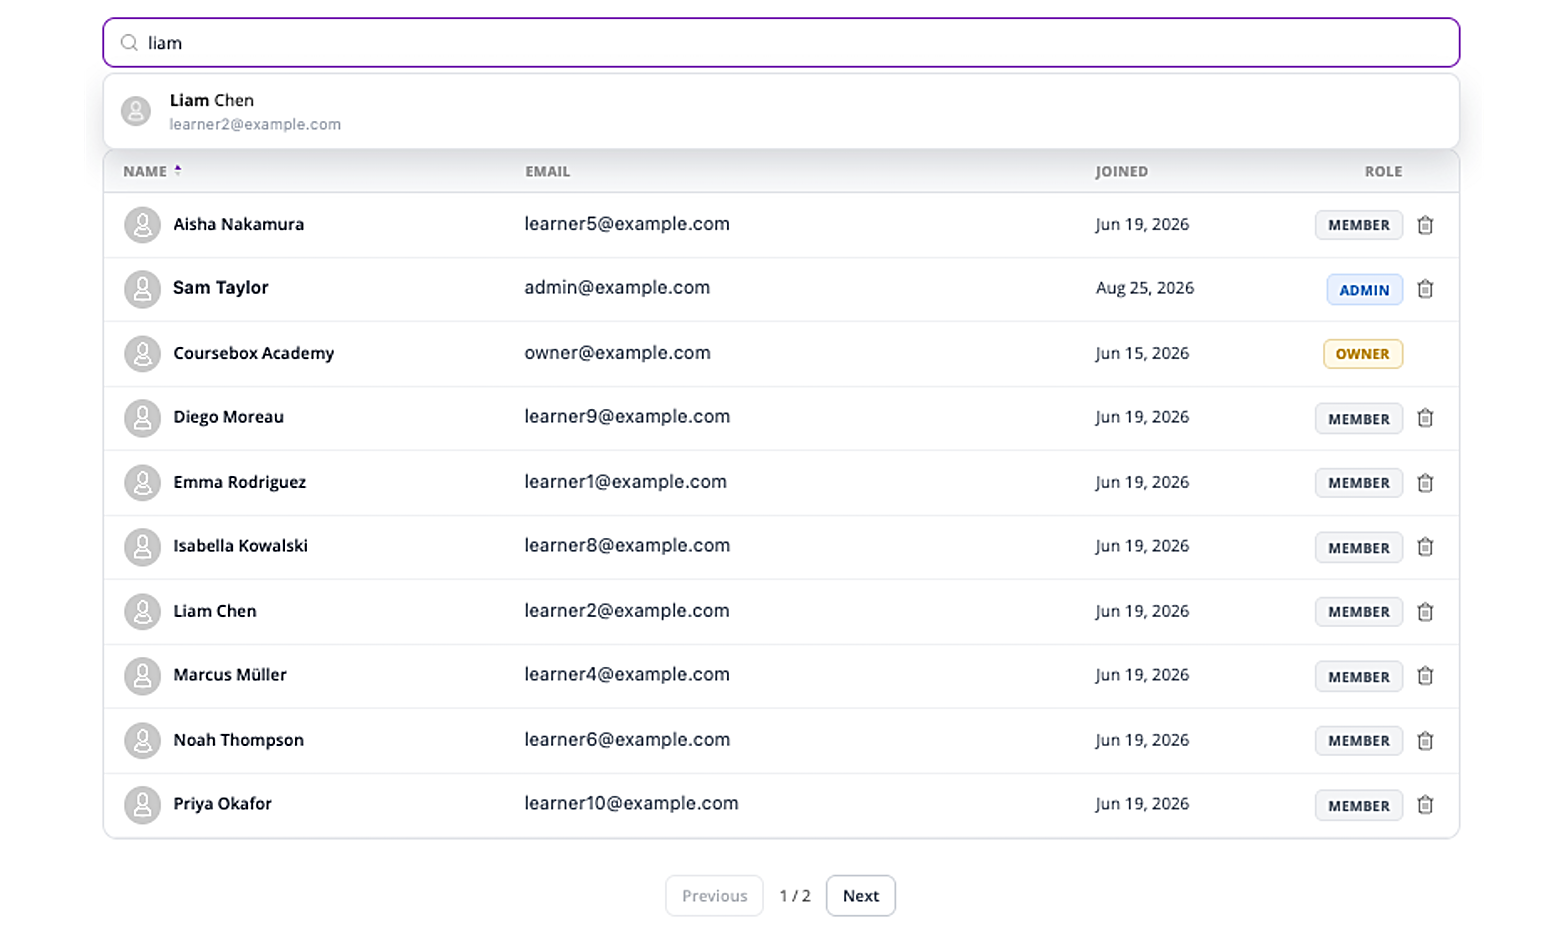The height and width of the screenshot is (930, 1568).
Task: Click Coursebox Academy's avatar icon
Action: (142, 353)
